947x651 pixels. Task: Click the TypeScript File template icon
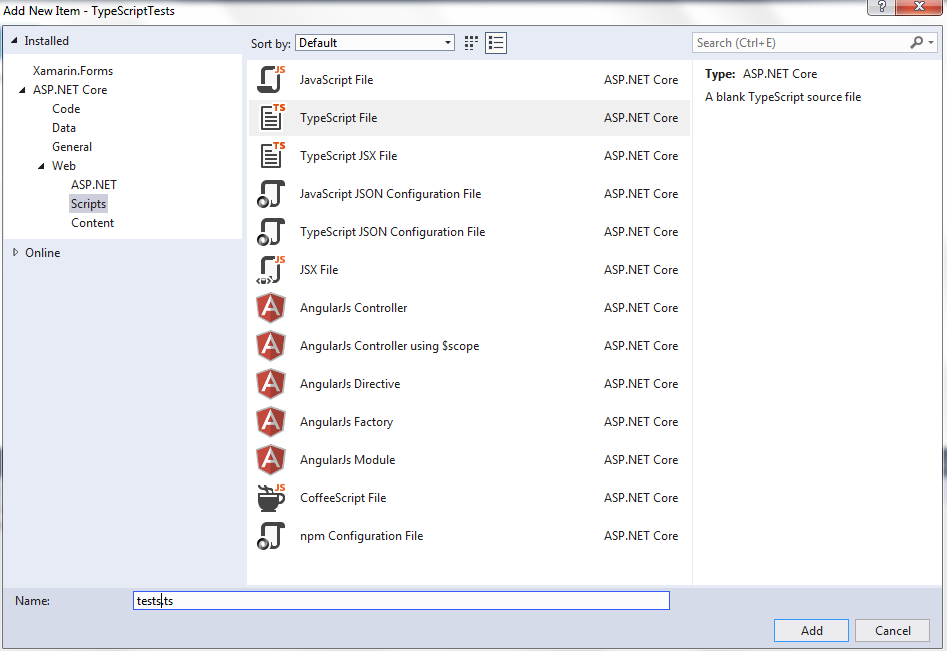(x=271, y=118)
